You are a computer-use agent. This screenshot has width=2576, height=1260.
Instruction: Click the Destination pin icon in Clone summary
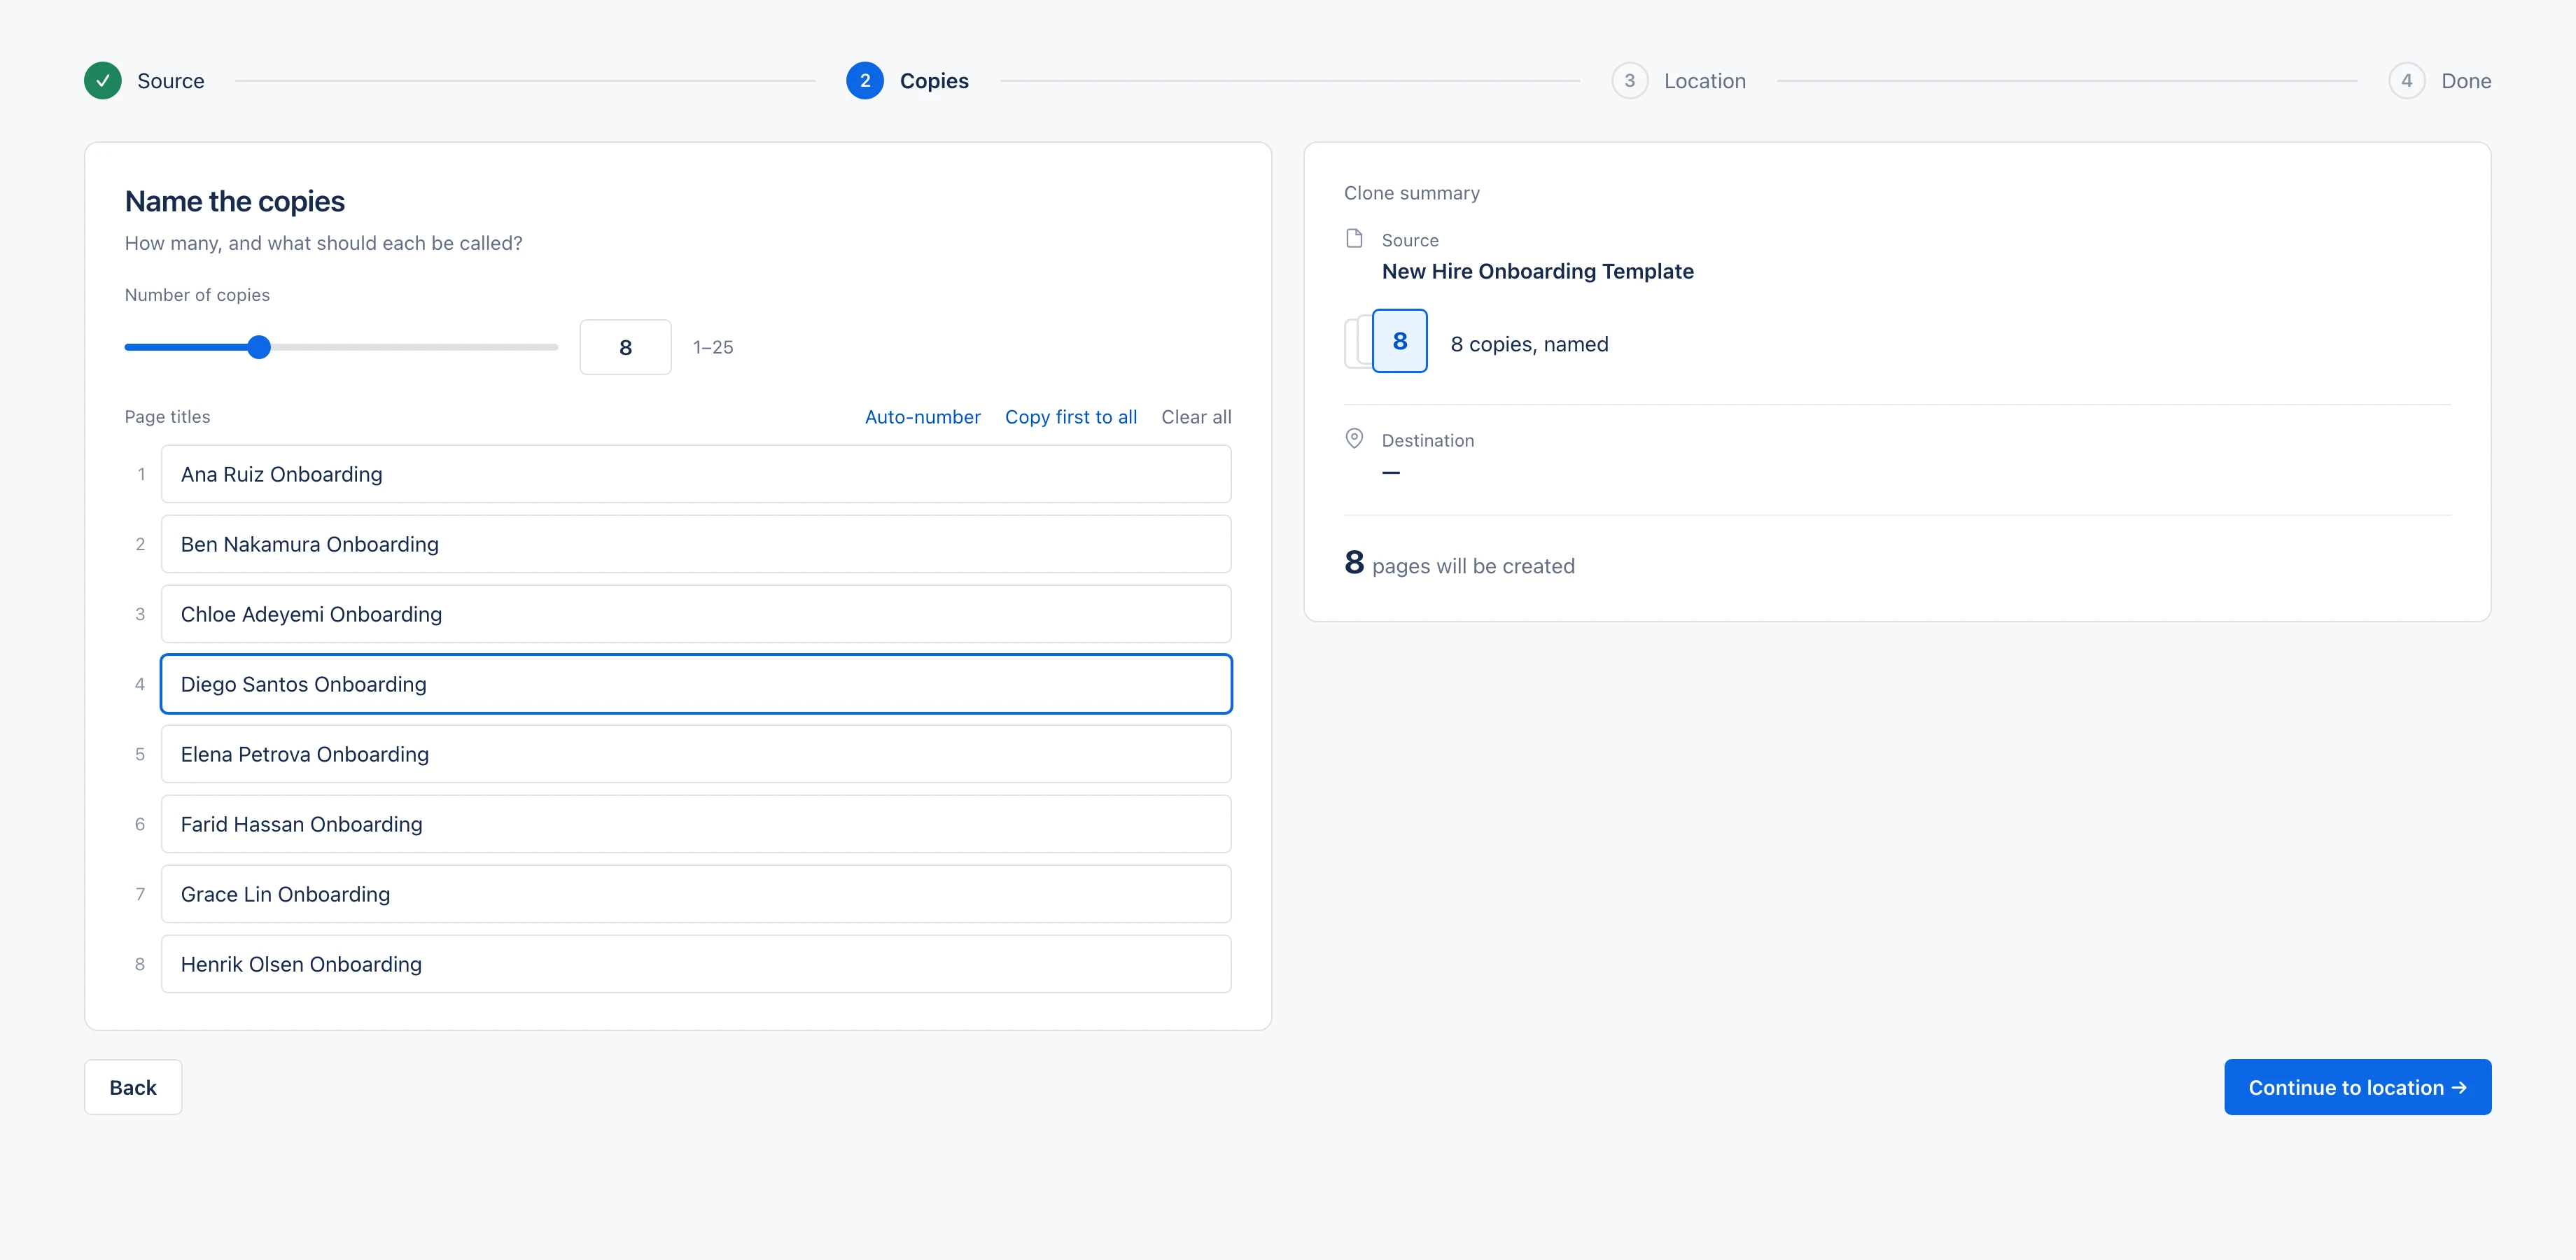(1354, 439)
